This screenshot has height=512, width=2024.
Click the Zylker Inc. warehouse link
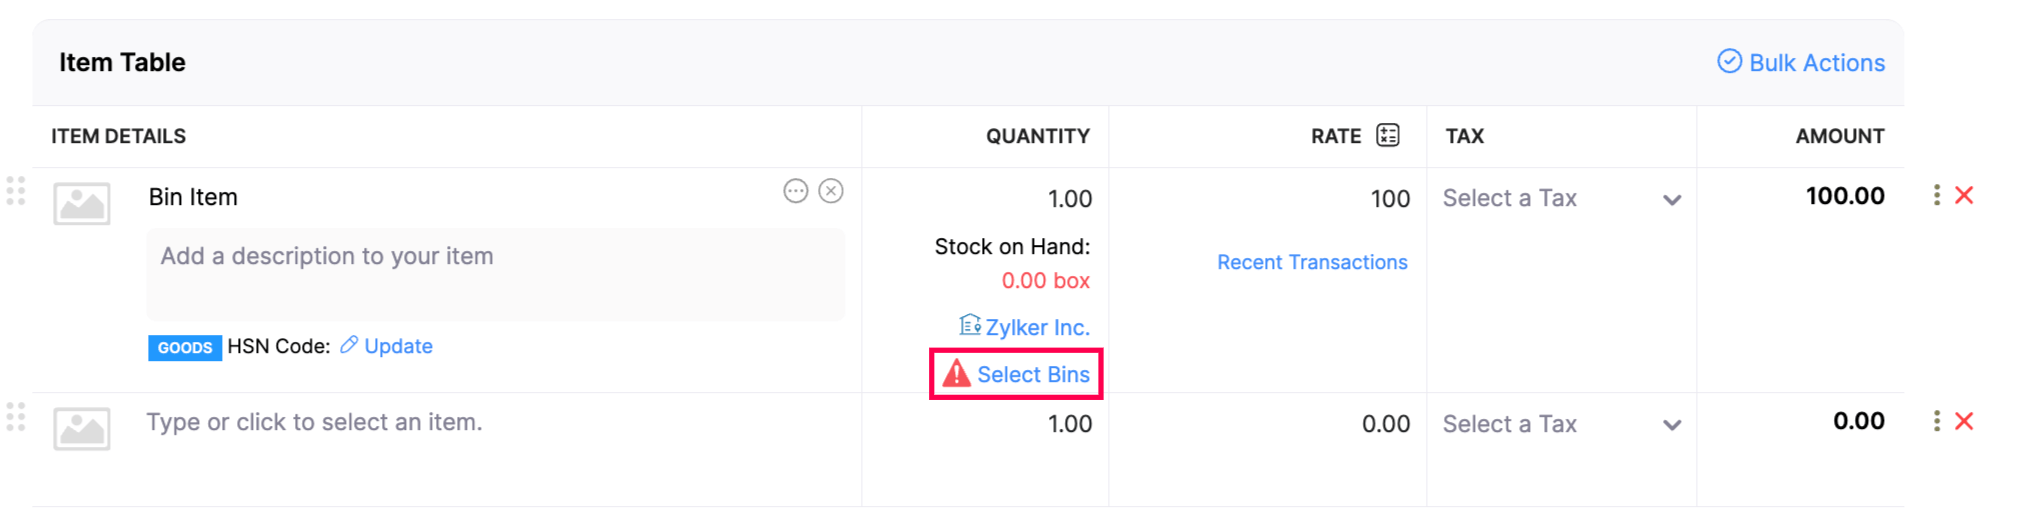(x=1036, y=327)
